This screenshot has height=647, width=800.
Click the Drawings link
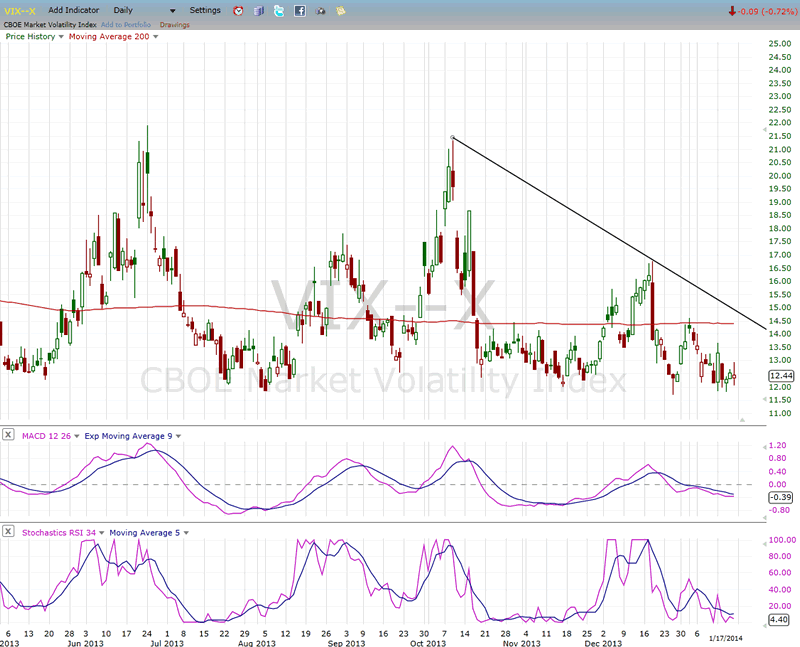[177, 23]
